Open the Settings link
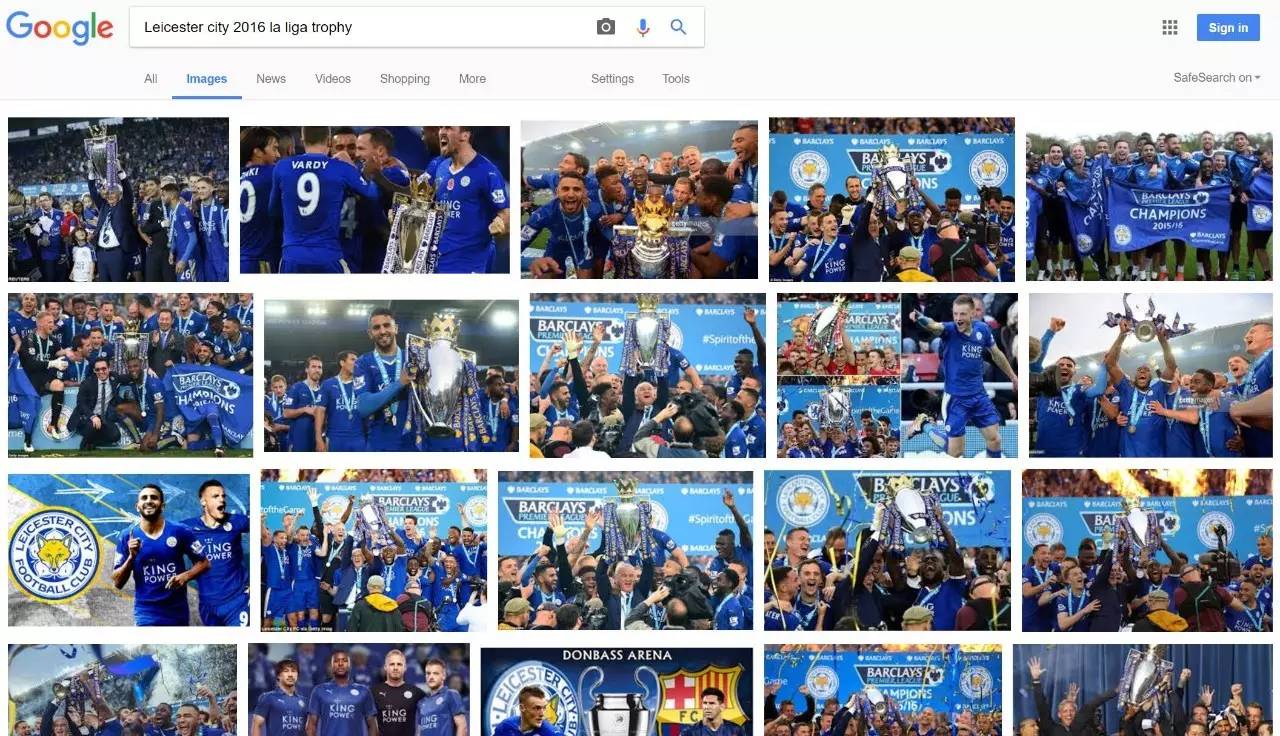The height and width of the screenshot is (736, 1280). (612, 79)
